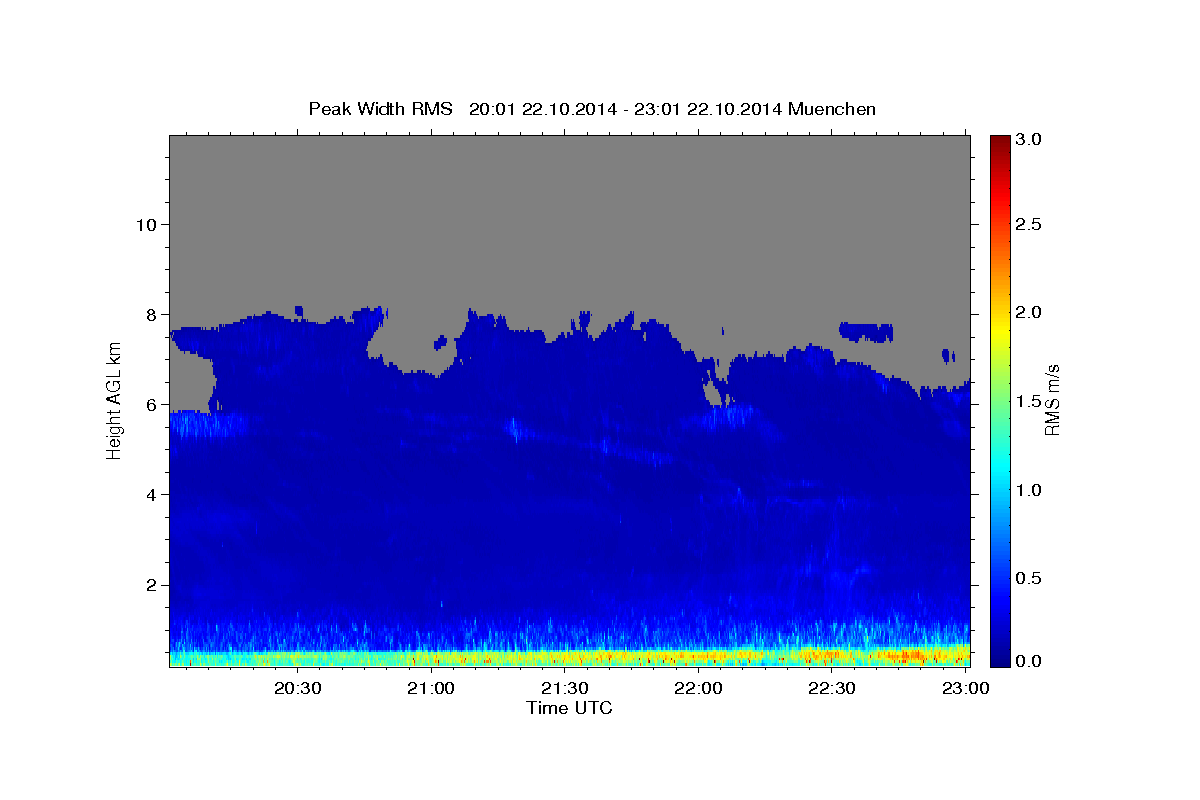Click the "Time UTC" axis label
This screenshot has height=800, width=1200.
coord(569,708)
